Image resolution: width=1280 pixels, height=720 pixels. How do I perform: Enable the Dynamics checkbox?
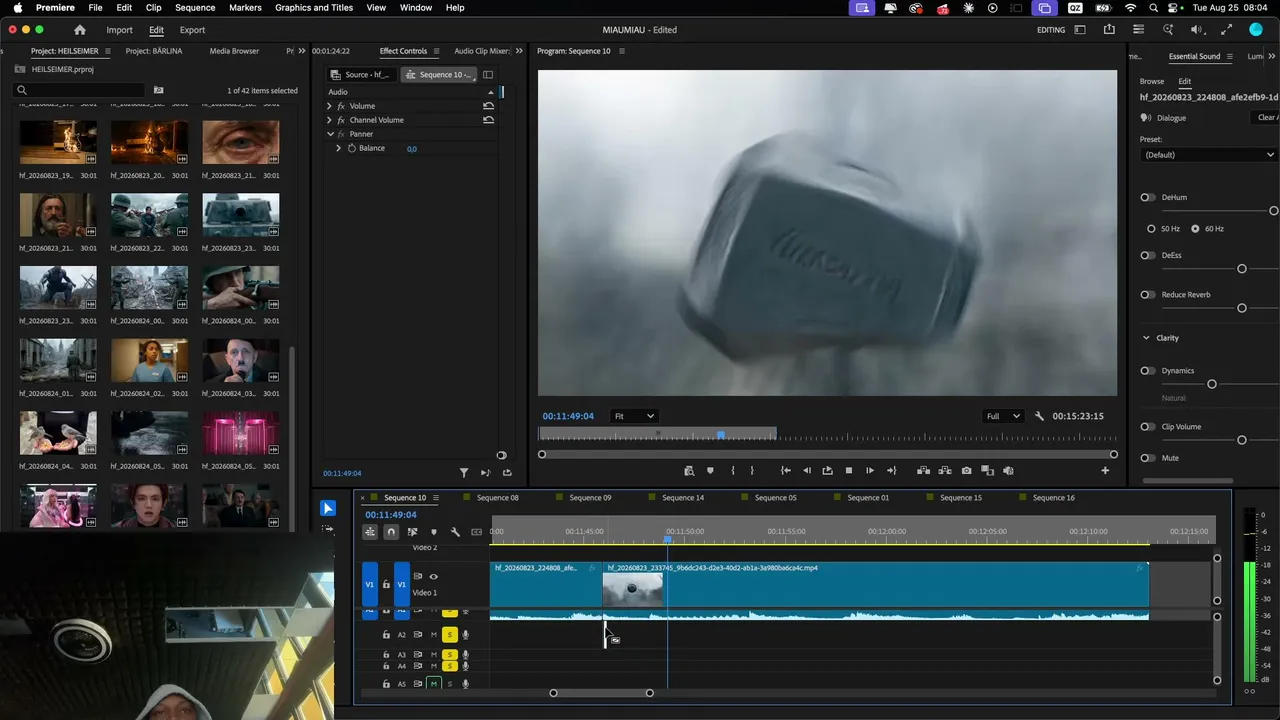[x=1148, y=371]
